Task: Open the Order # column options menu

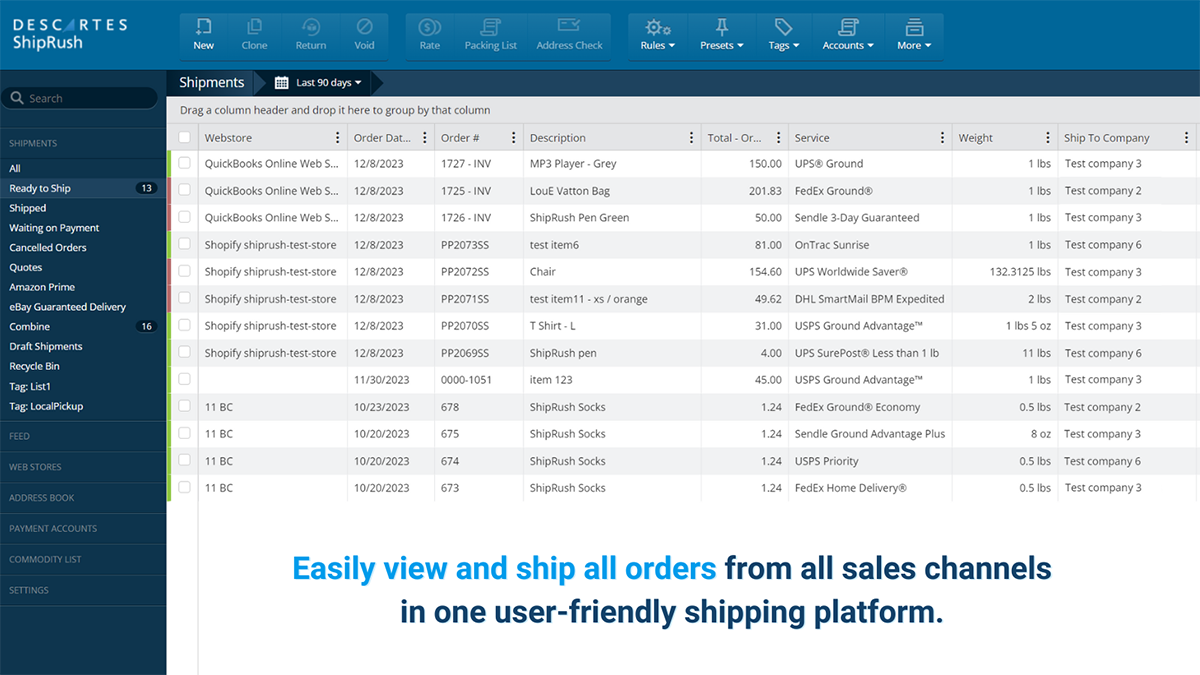Action: tap(514, 137)
